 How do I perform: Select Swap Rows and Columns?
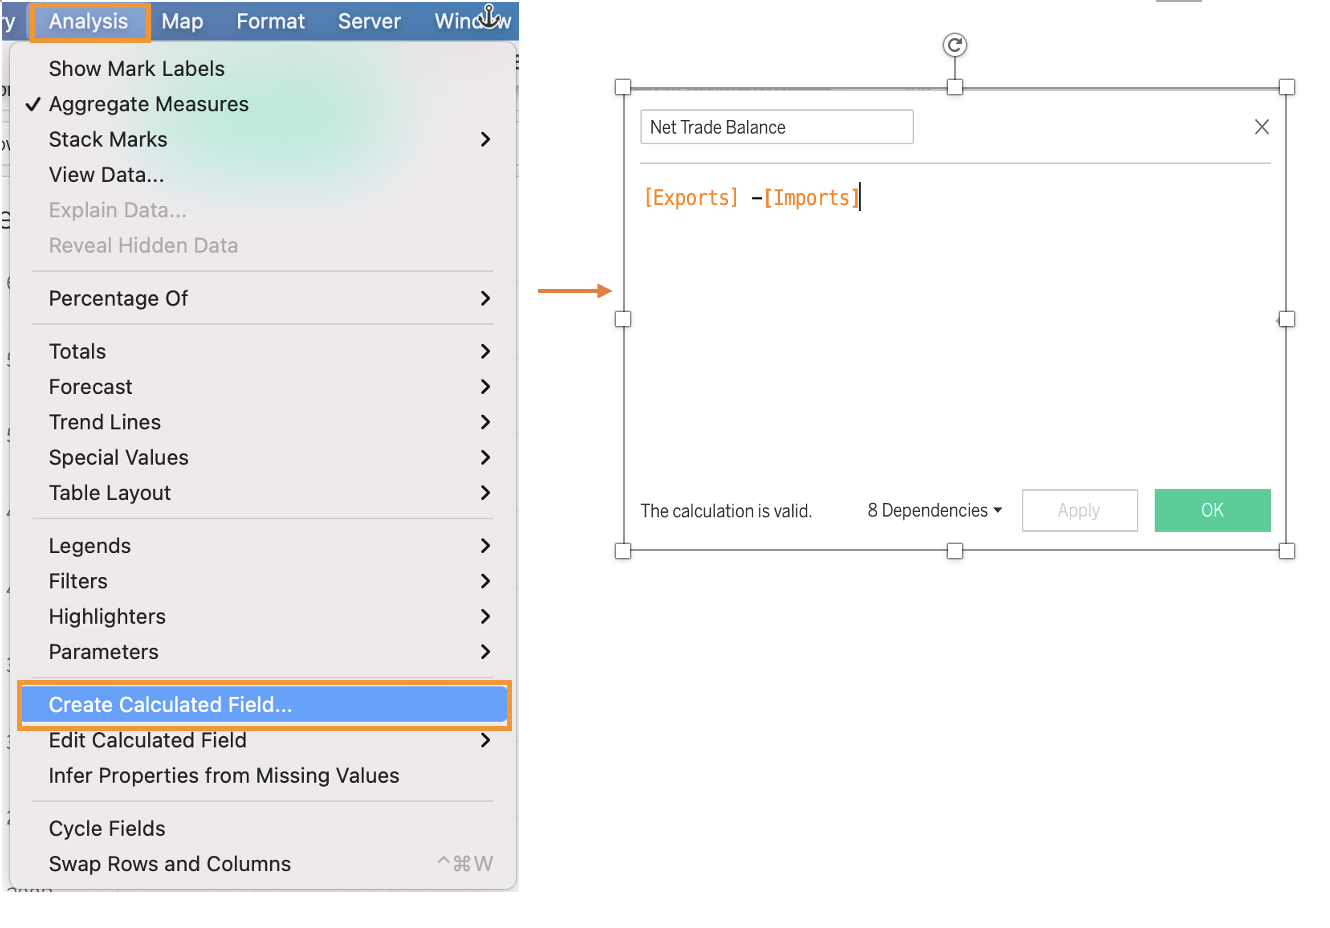tap(170, 864)
